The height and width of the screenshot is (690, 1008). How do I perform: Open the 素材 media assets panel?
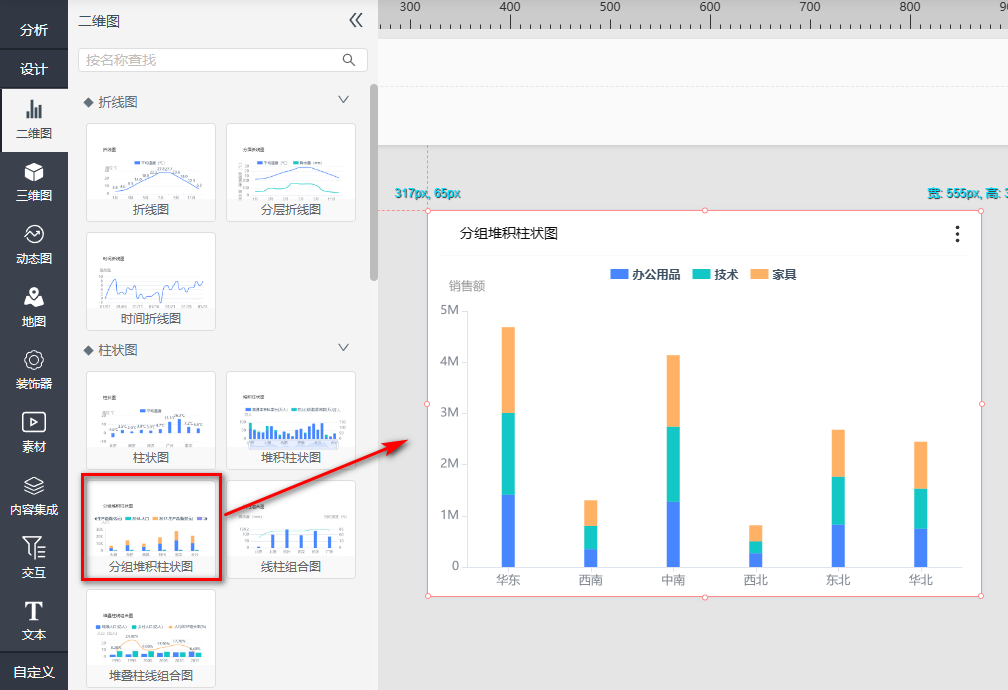pyautogui.click(x=34, y=433)
